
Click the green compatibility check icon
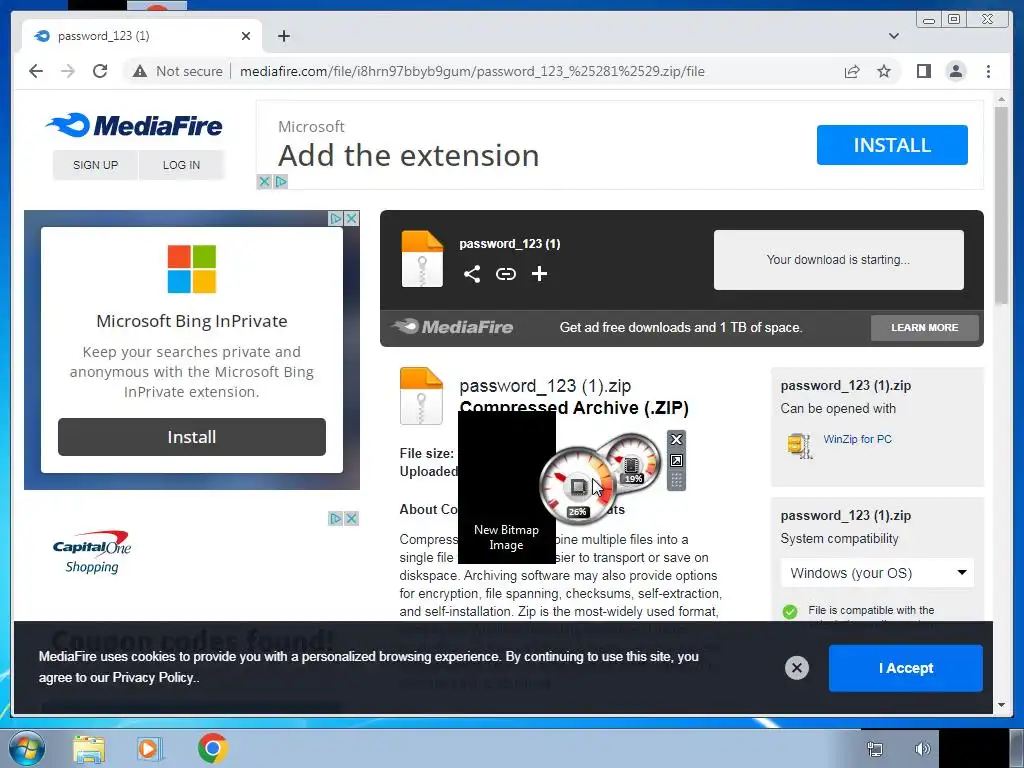790,612
